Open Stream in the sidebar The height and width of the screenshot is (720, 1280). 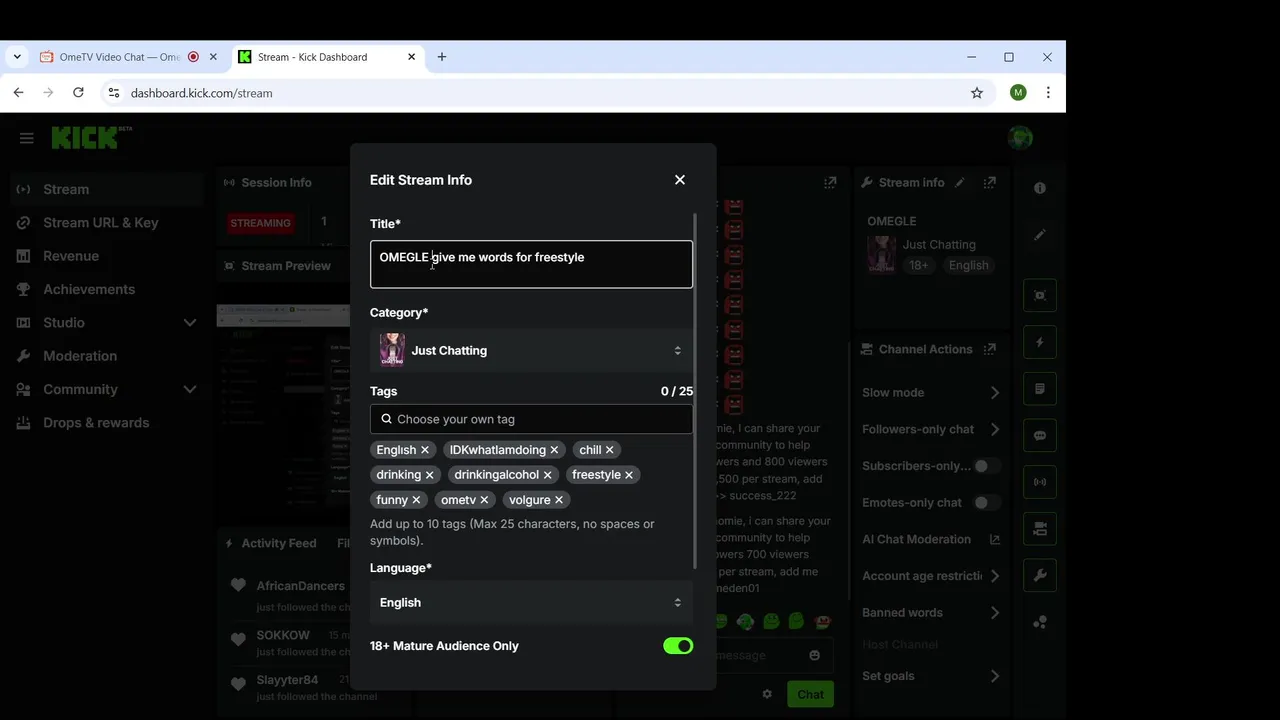pos(108,189)
